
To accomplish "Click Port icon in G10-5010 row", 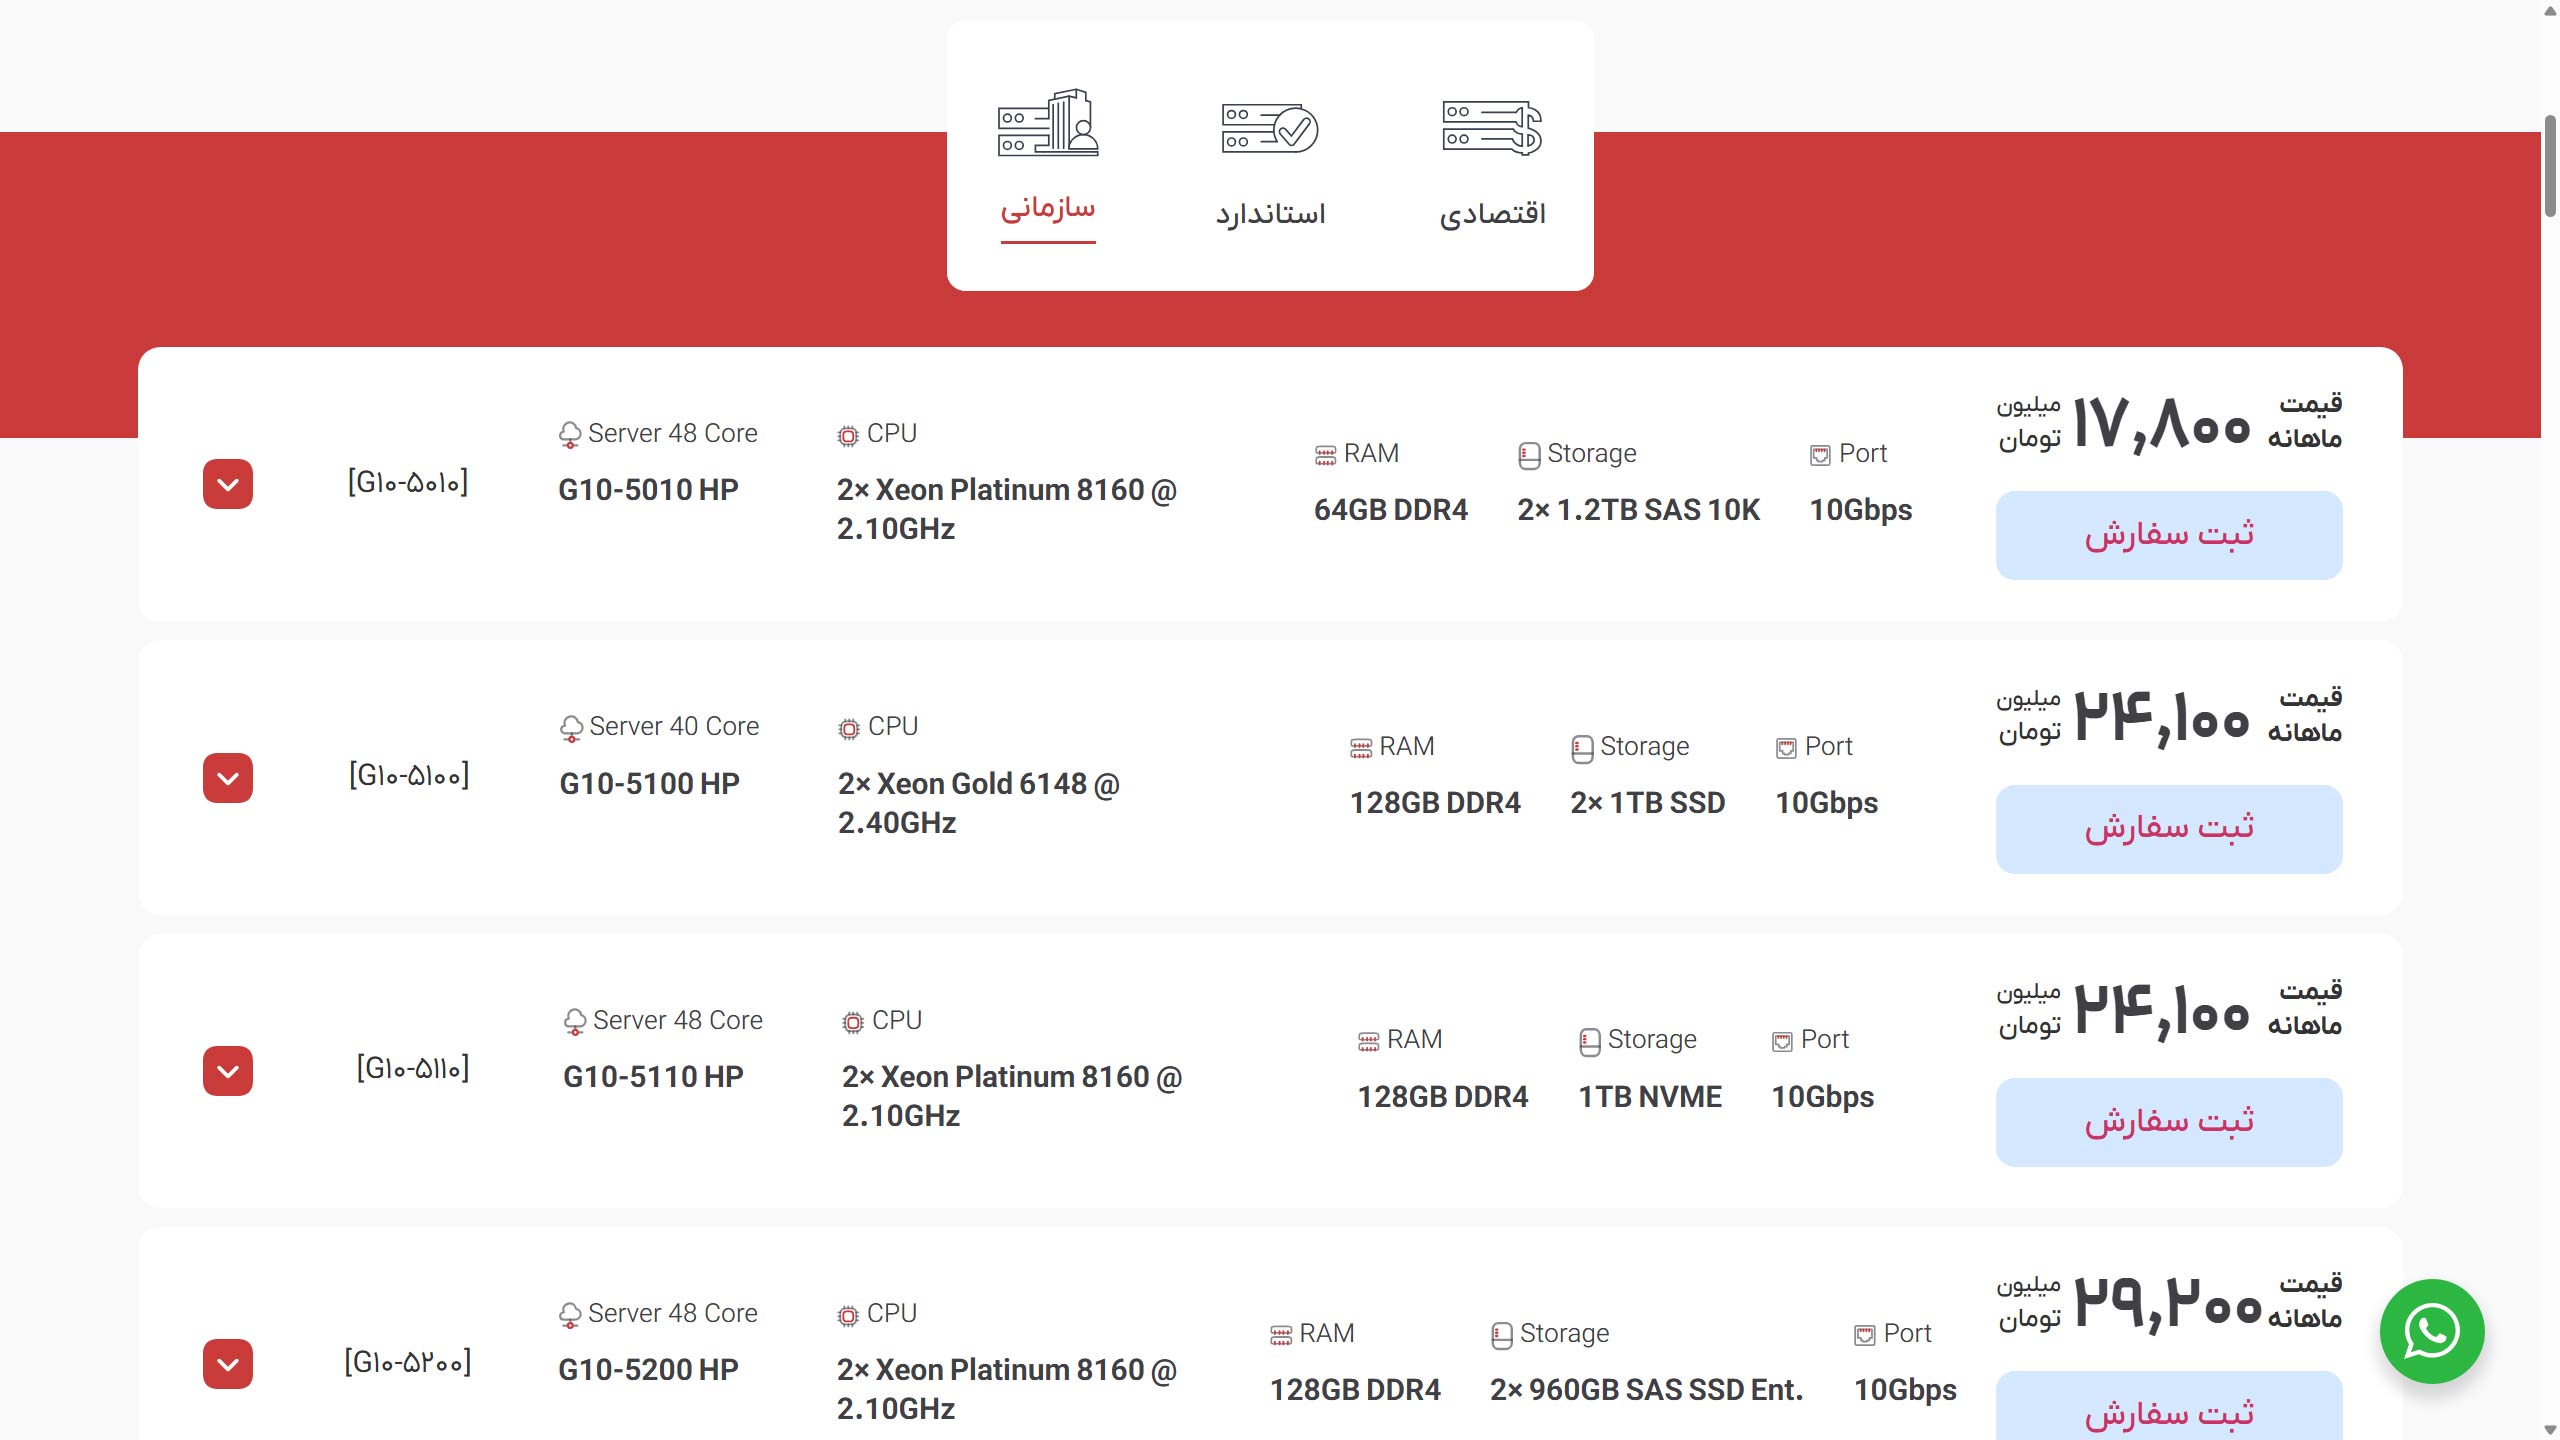I will click(1821, 456).
